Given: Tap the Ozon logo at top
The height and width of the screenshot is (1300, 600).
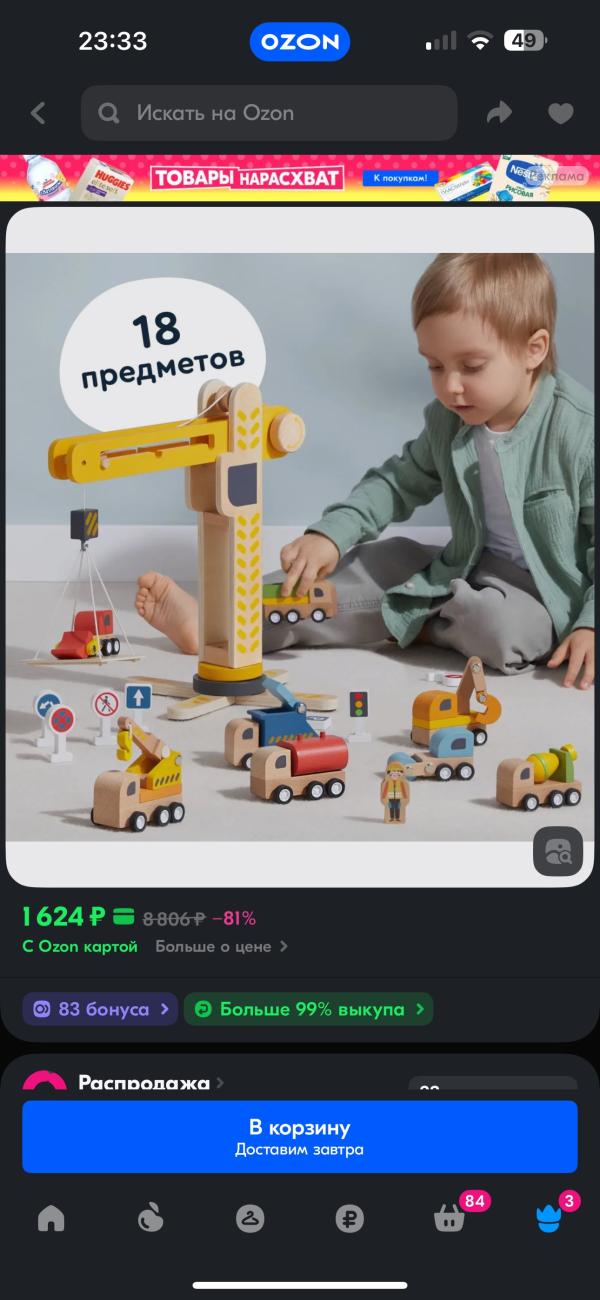Looking at the screenshot, I should tap(300, 42).
